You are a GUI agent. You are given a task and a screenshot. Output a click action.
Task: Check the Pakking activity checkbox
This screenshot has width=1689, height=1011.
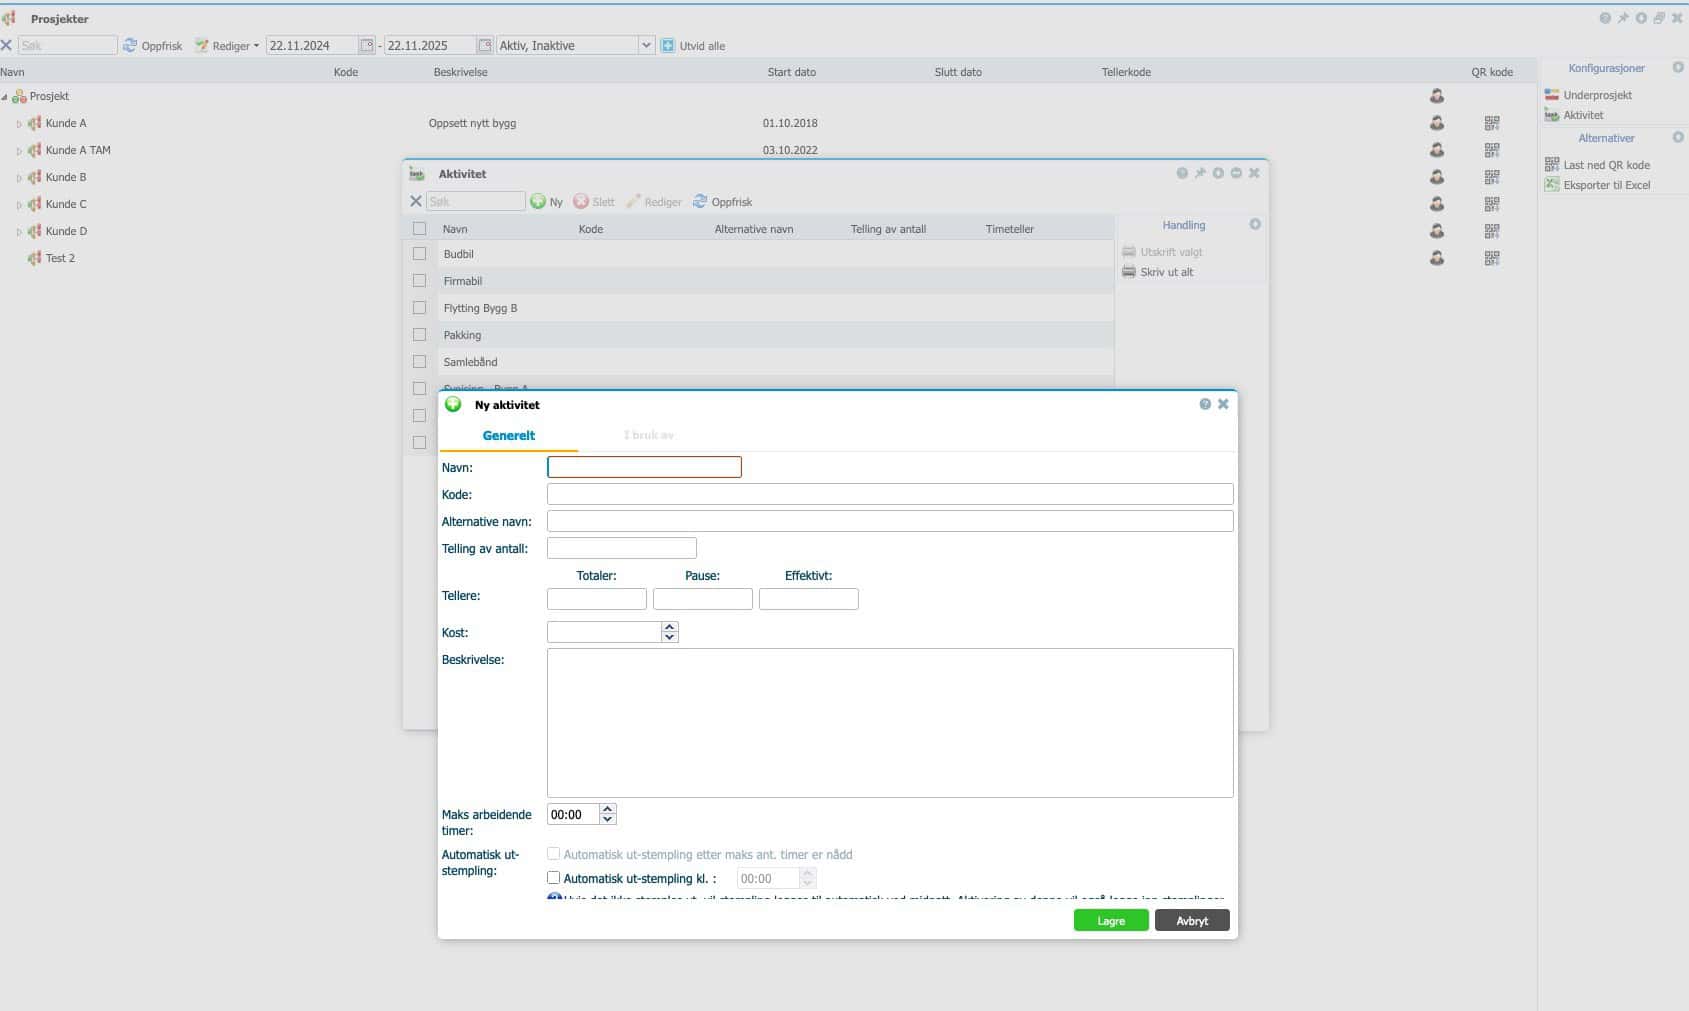coord(420,335)
